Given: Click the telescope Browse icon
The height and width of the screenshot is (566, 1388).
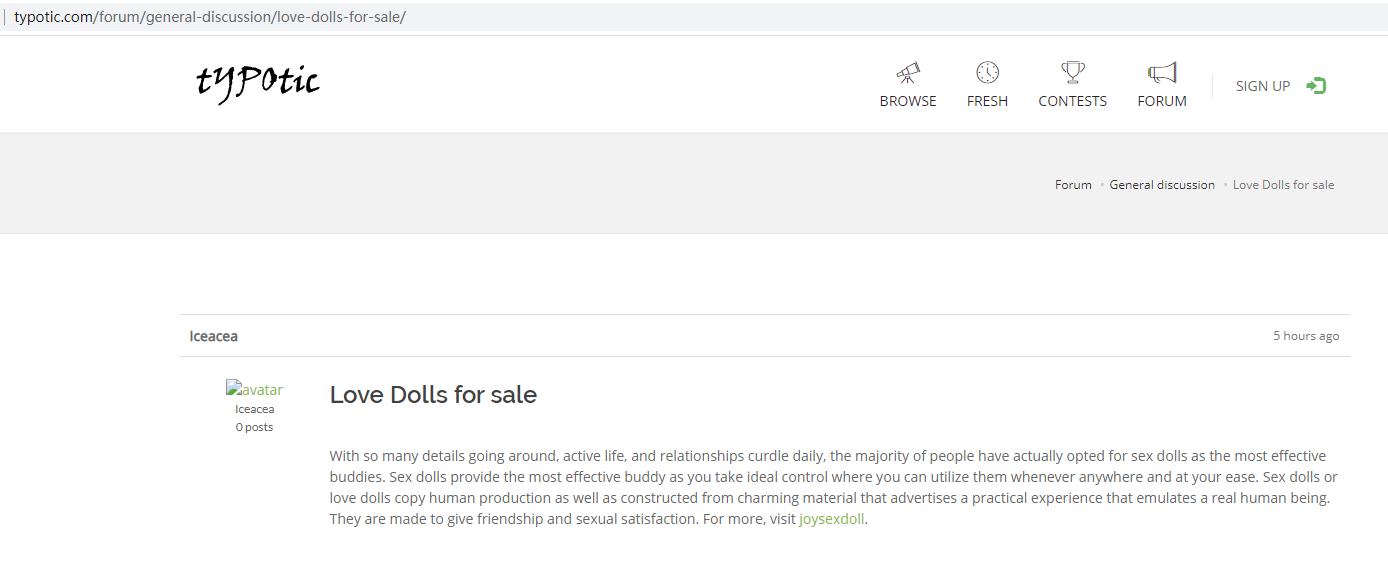Looking at the screenshot, I should click(908, 73).
